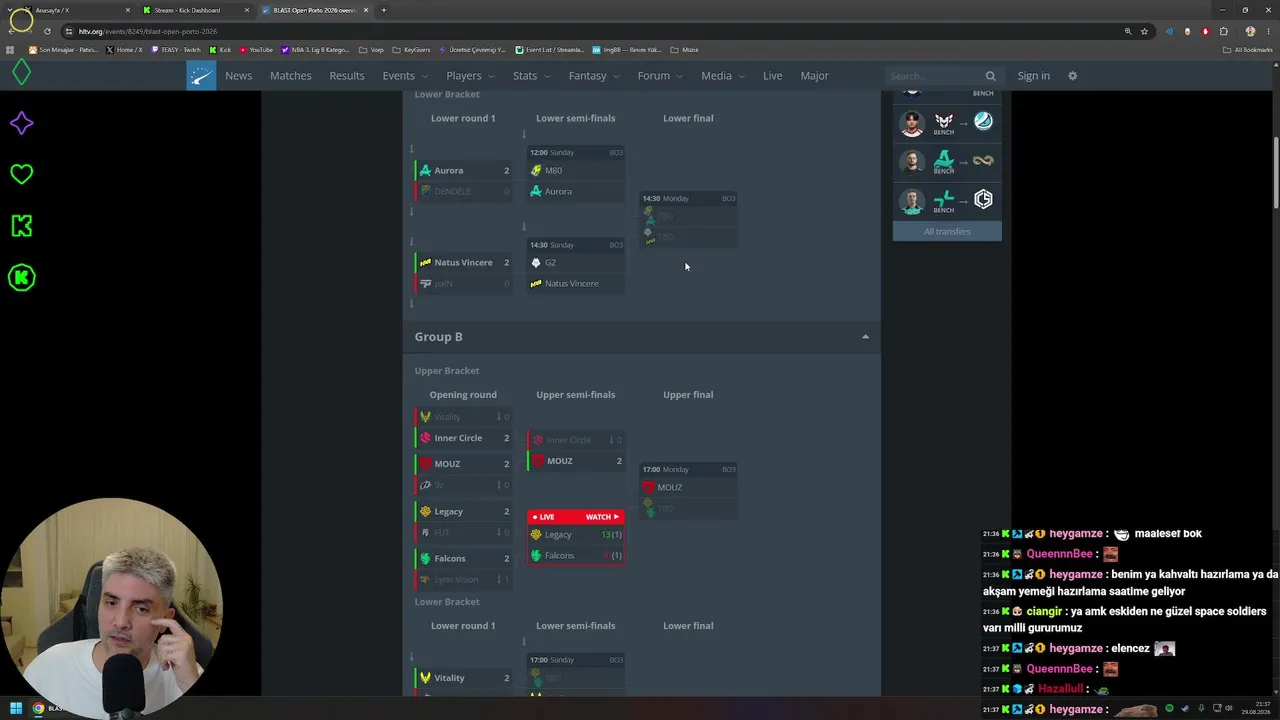This screenshot has width=1280, height=720.
Task: Open the All transfers link
Action: [x=947, y=232]
